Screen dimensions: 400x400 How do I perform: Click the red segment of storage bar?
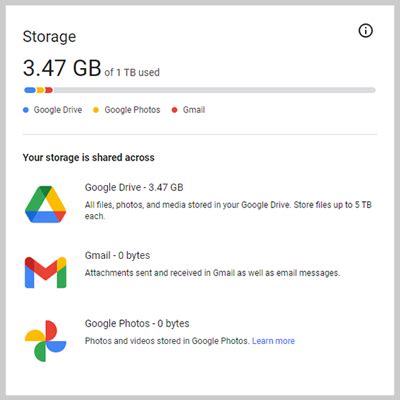tap(49, 90)
